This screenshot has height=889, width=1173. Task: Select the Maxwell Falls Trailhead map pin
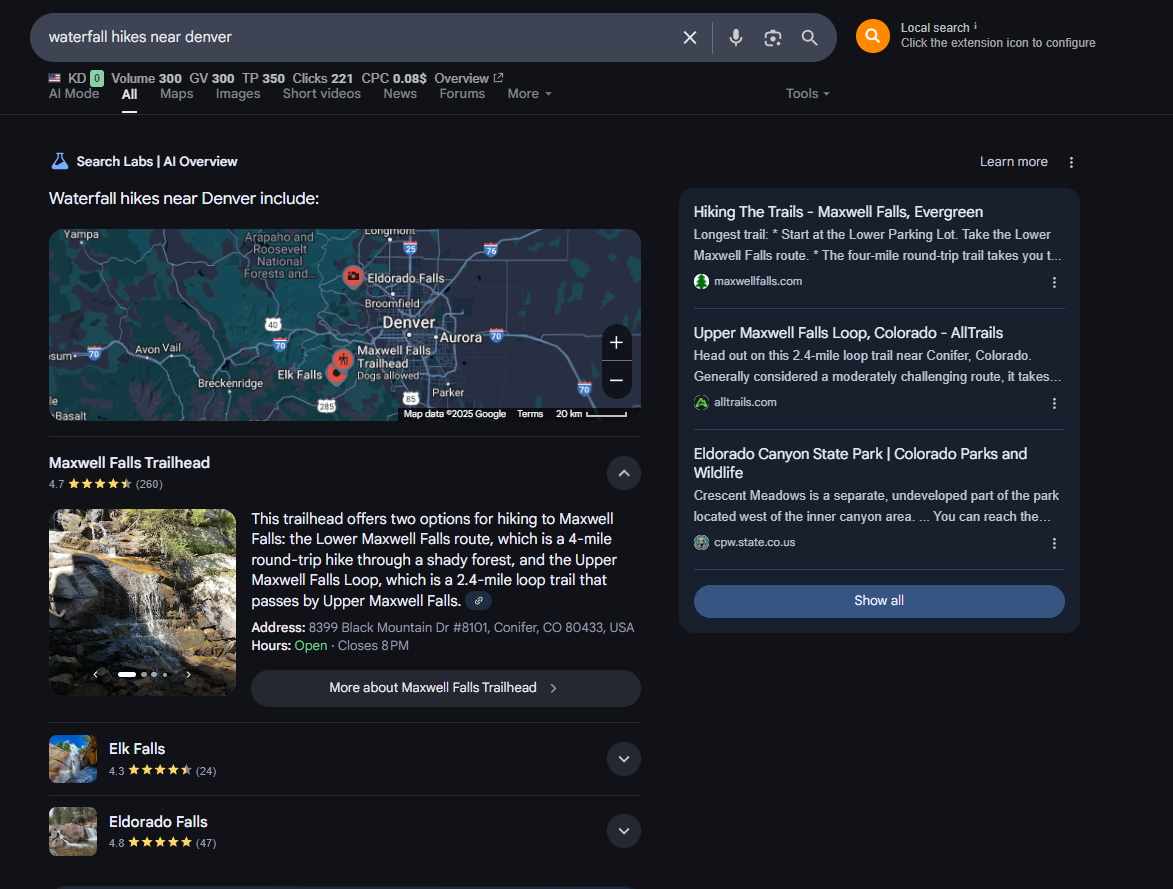(343, 360)
